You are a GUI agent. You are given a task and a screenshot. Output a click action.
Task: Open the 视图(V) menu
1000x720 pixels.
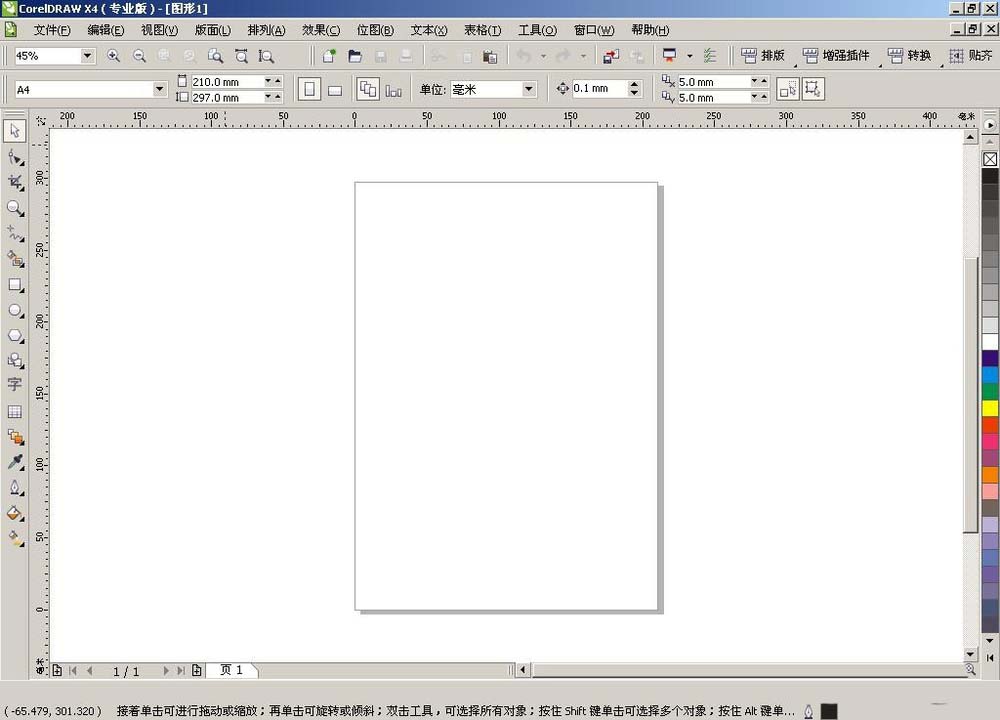[159, 30]
